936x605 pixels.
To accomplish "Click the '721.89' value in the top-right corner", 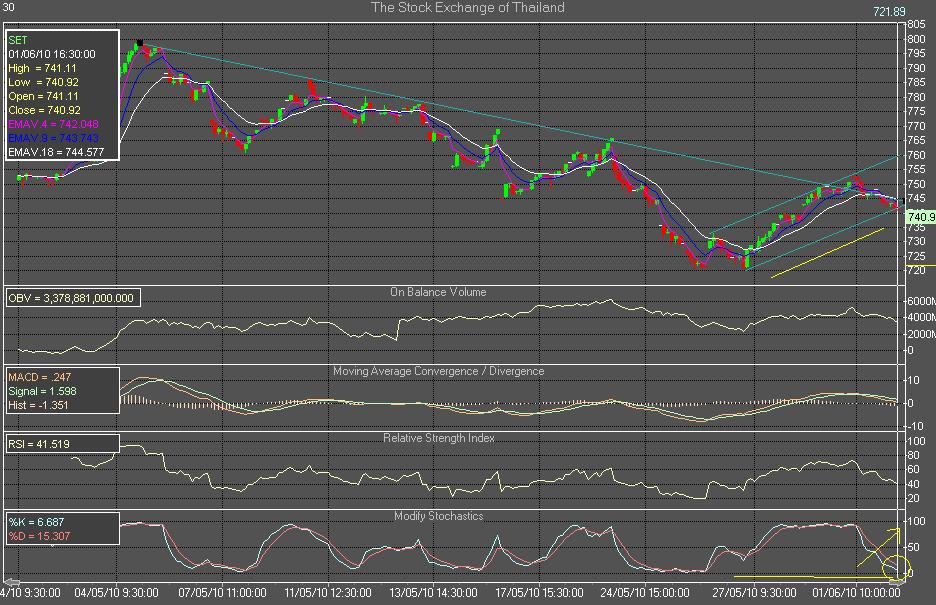I will 889,11.
